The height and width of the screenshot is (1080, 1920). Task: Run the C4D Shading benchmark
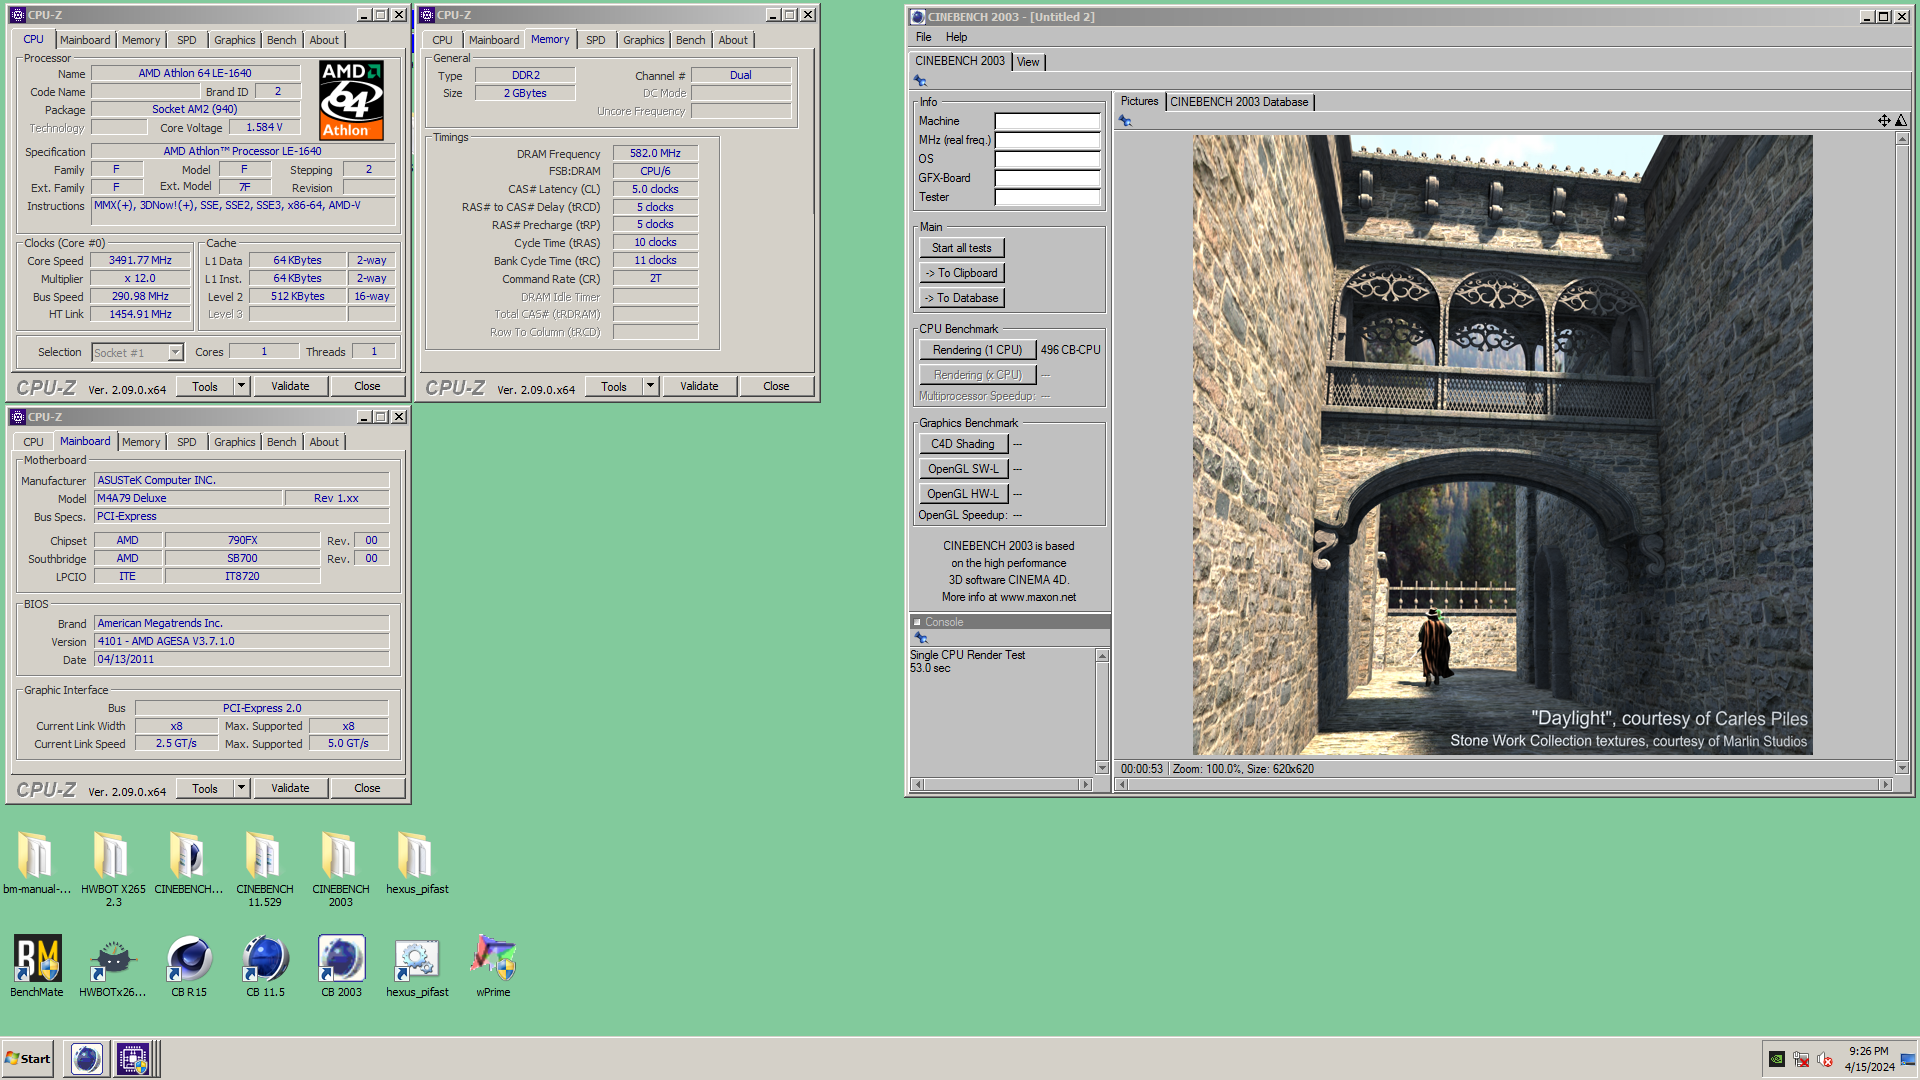[963, 444]
